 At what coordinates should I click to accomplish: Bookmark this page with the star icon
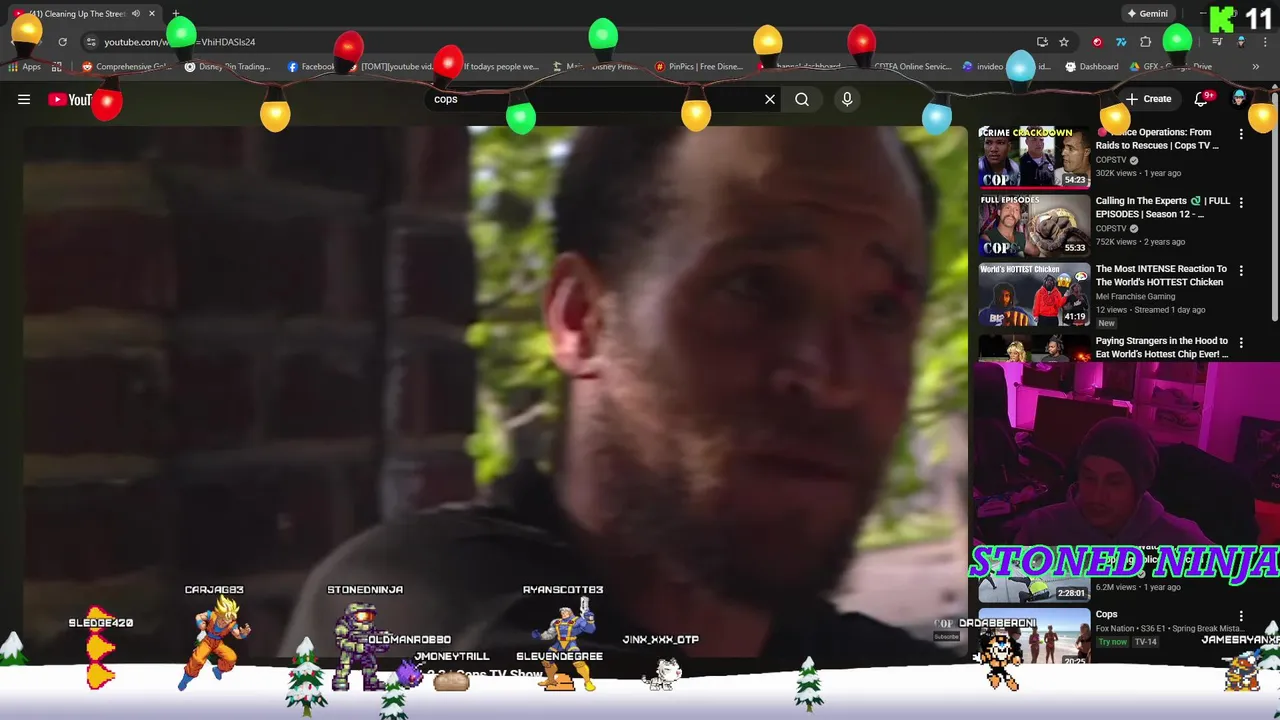coord(1064,42)
